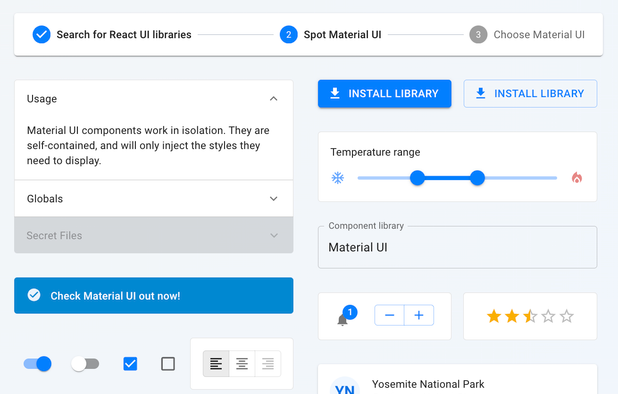The height and width of the screenshot is (394, 618).
Task: Click the Usage description paragraph
Action: [x=148, y=145]
